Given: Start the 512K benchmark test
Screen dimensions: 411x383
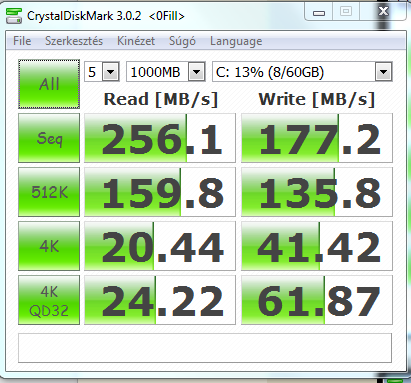Looking at the screenshot, I should 49,192.
